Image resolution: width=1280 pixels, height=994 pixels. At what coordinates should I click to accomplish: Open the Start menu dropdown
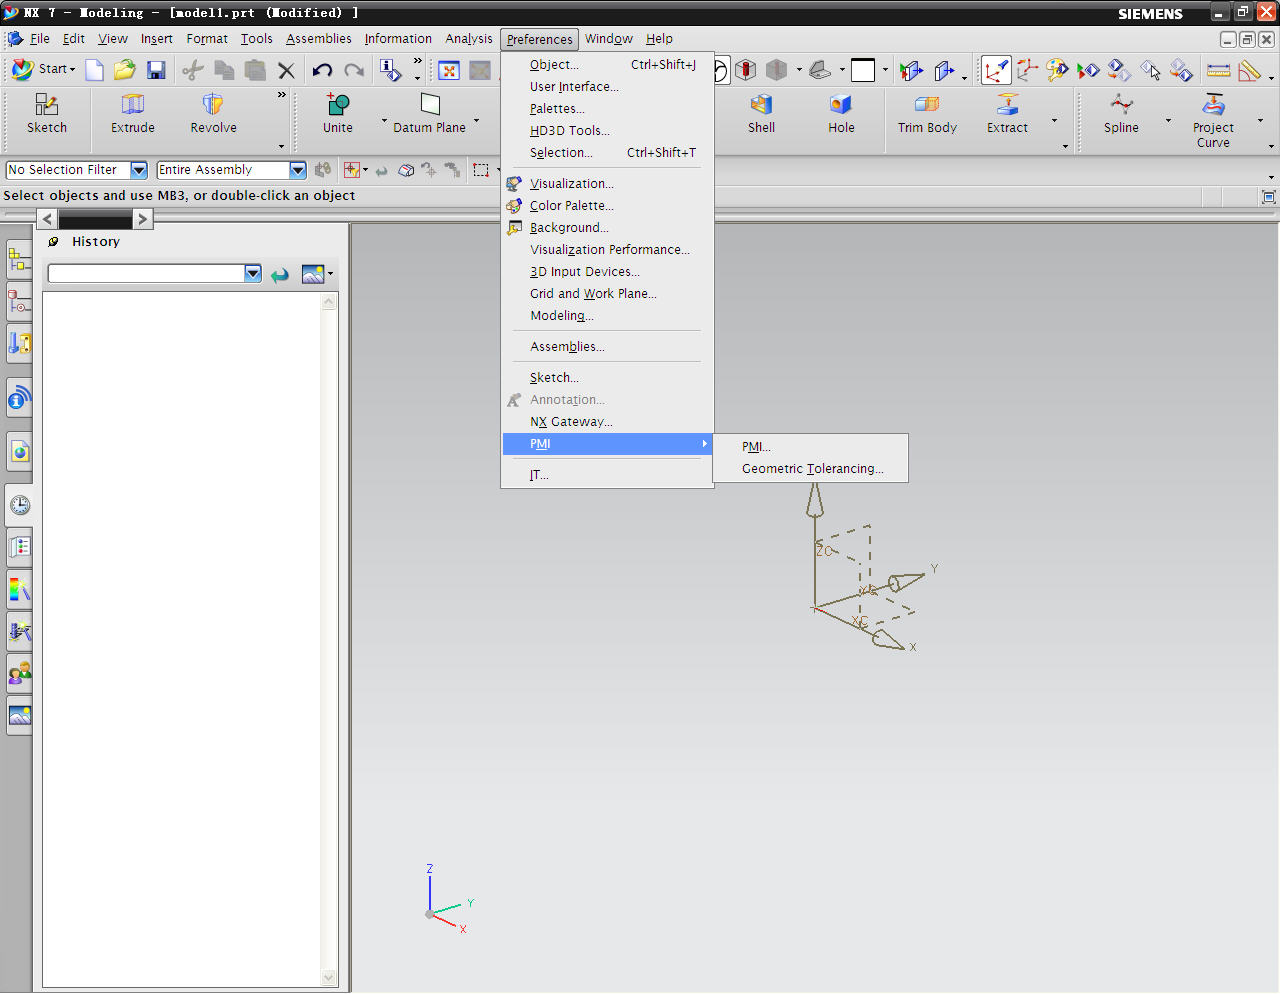pos(43,69)
